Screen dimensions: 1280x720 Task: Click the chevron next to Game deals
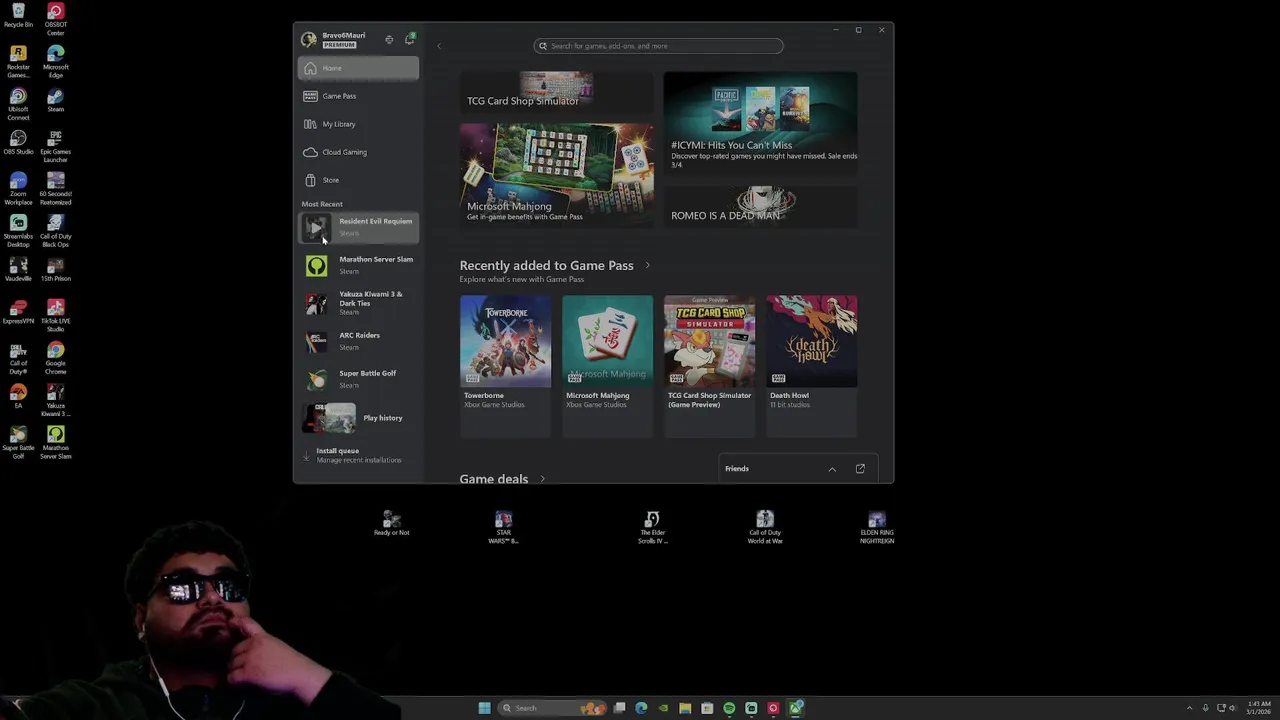(542, 479)
